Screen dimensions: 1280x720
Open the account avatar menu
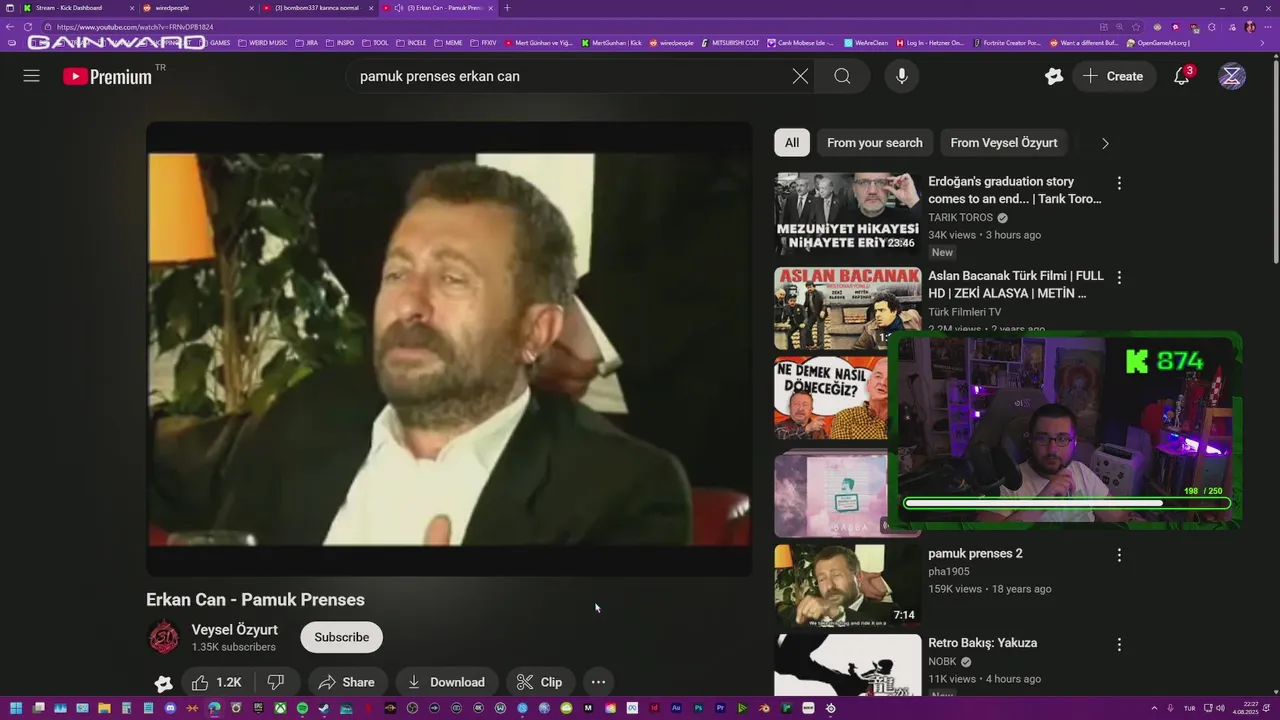[1232, 76]
